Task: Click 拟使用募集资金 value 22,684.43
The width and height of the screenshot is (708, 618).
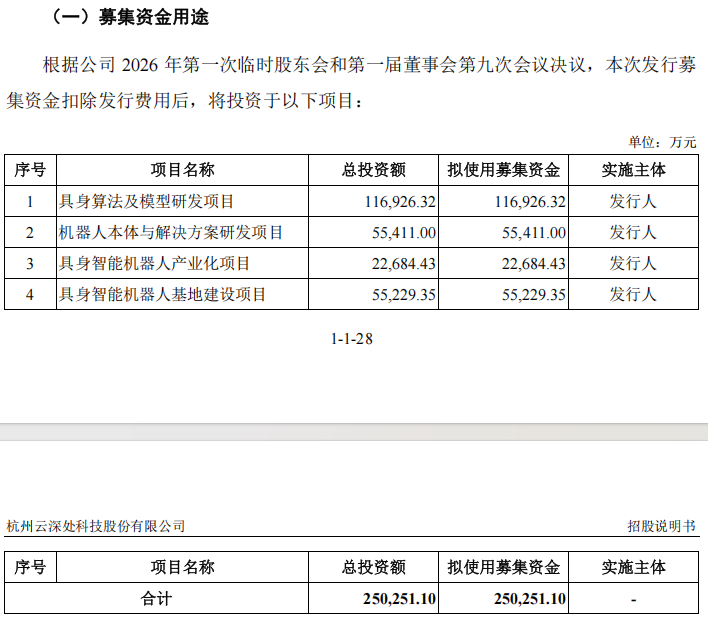Action: (x=534, y=264)
